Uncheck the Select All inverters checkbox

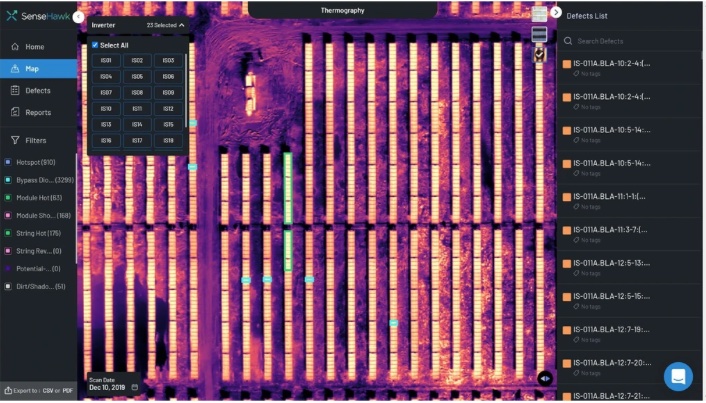tap(95, 45)
